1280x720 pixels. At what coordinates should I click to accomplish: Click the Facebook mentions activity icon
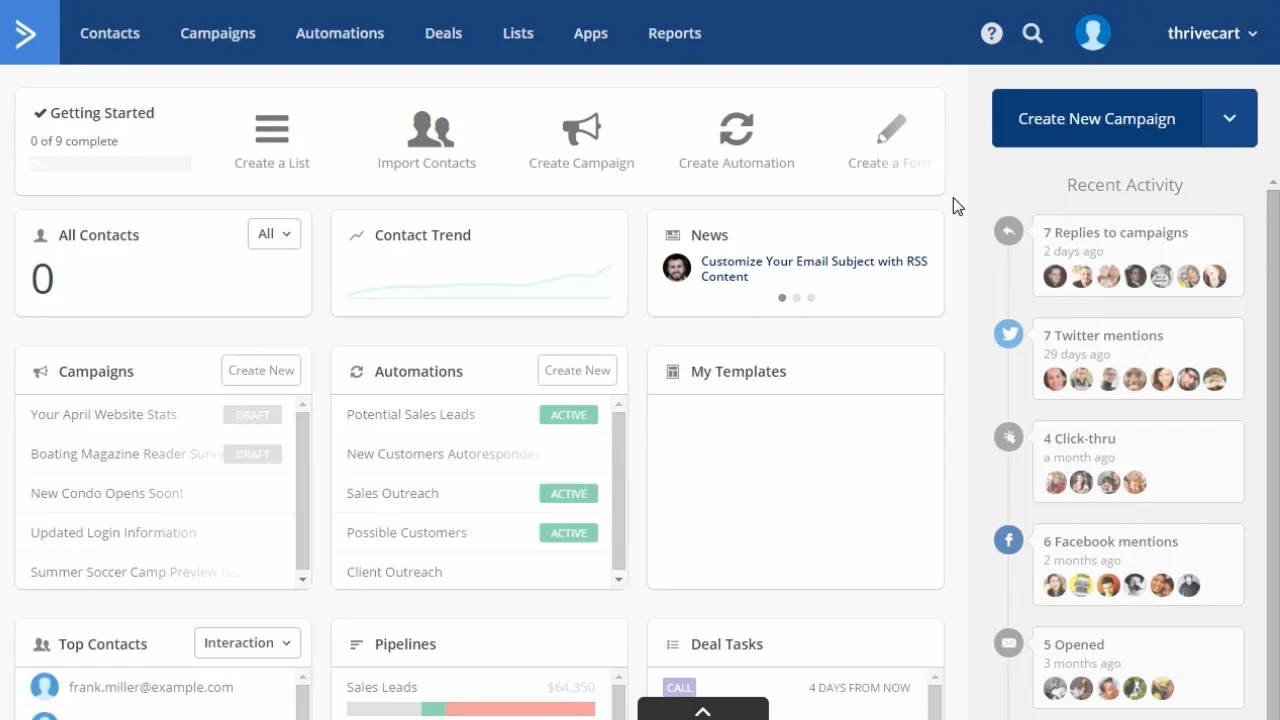[1008, 540]
